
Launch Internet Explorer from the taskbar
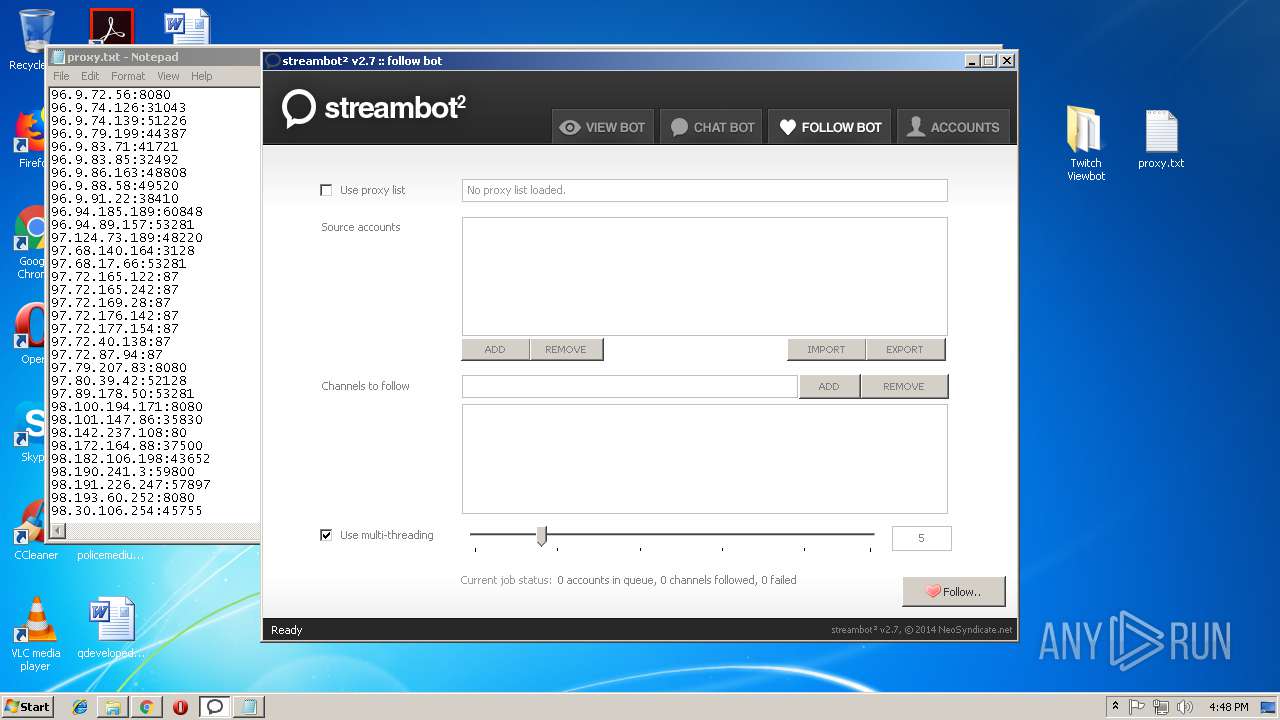(x=80, y=707)
